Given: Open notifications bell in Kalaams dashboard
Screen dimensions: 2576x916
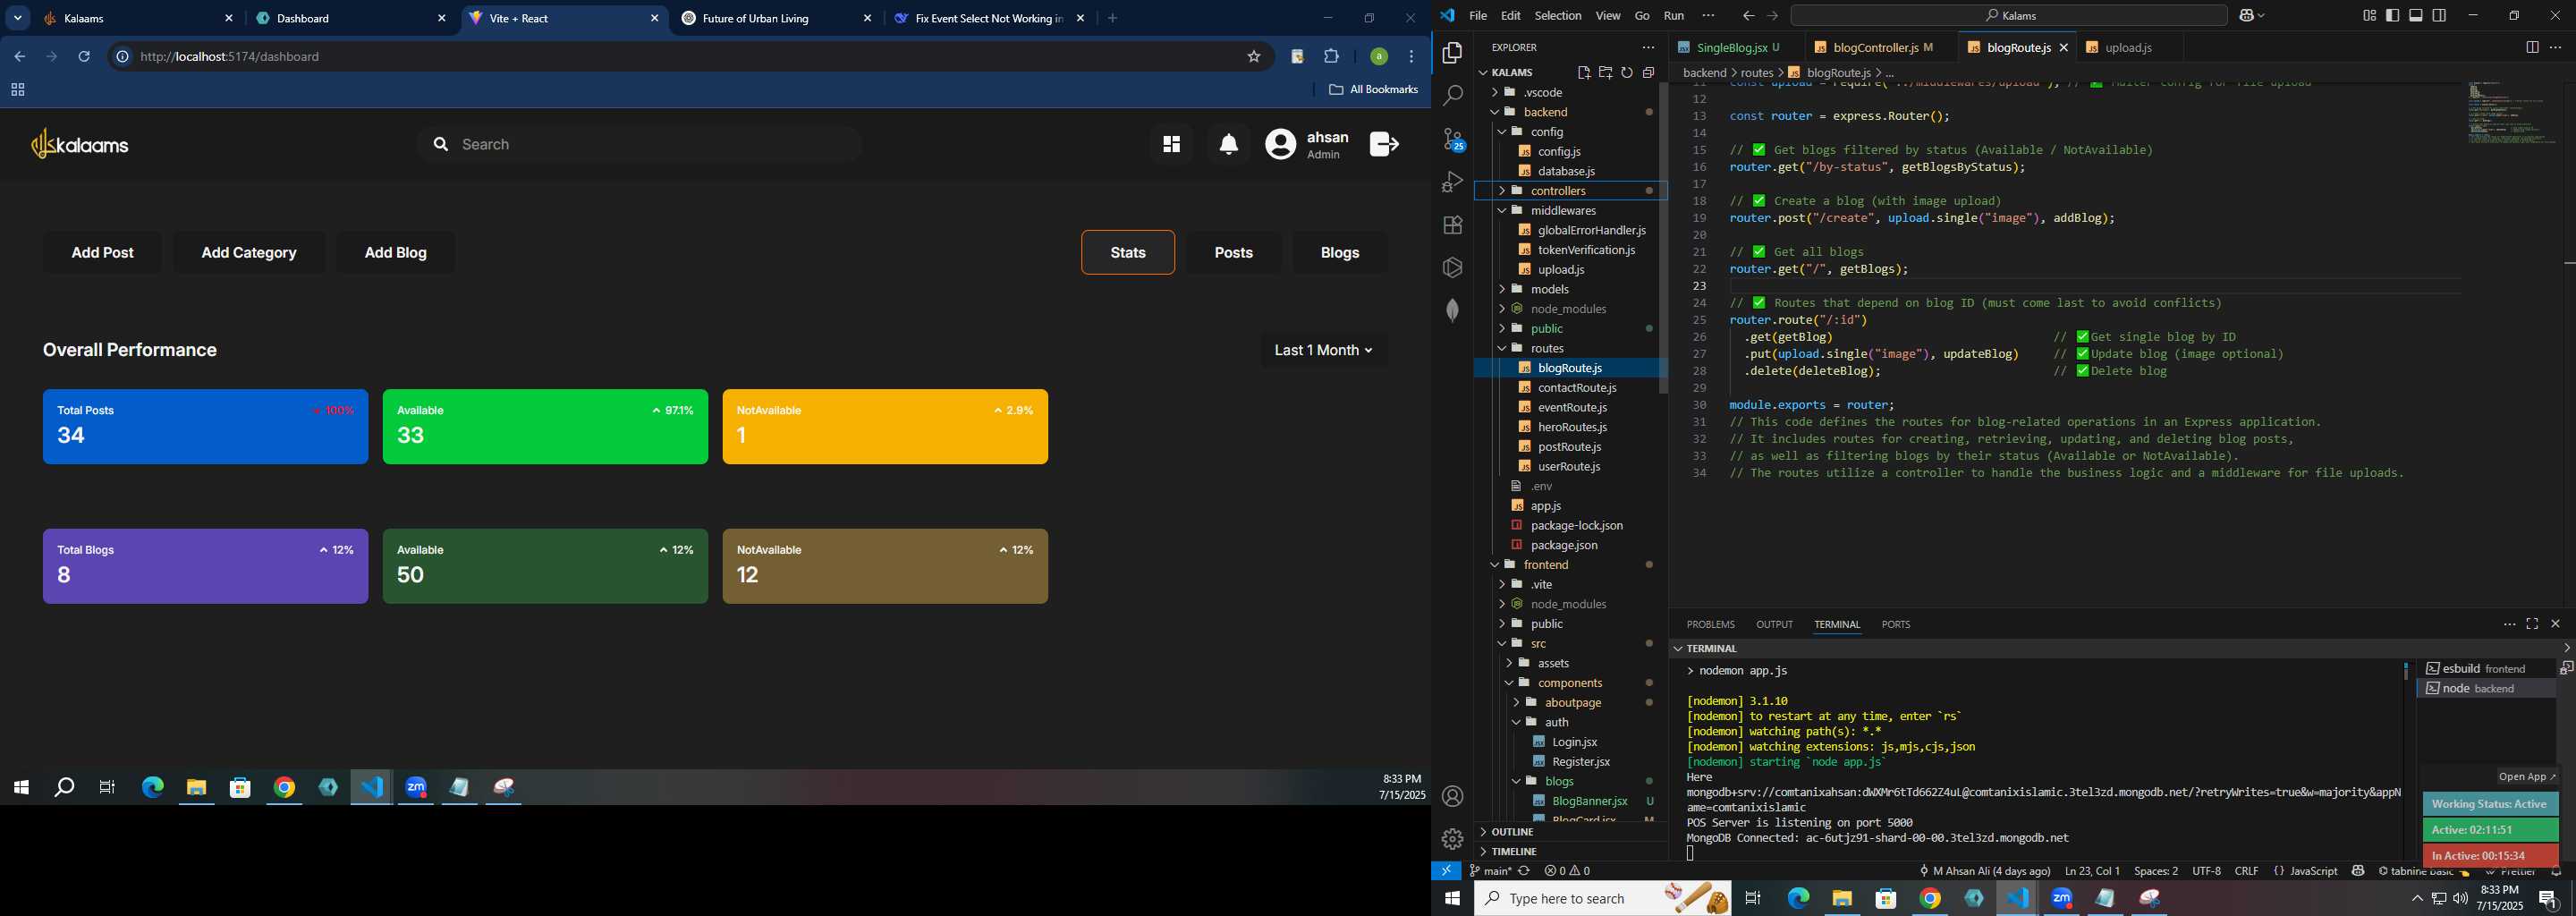Looking at the screenshot, I should (x=1229, y=144).
